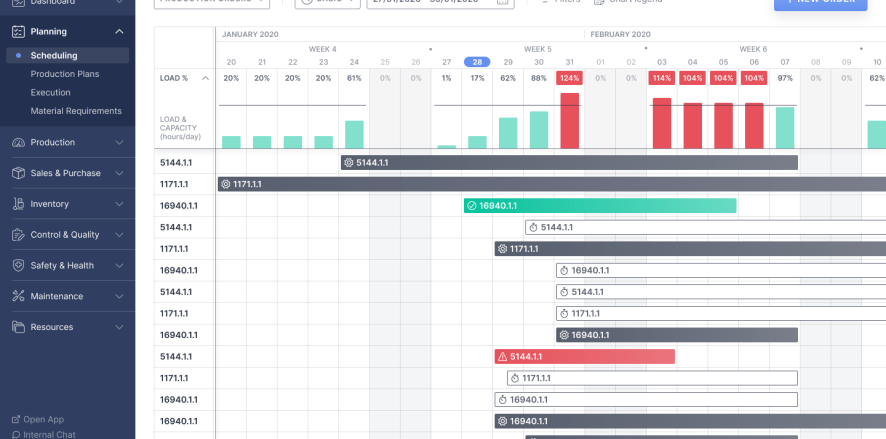Click the Production module icon in sidebar
The image size is (886, 439).
tap(17, 143)
